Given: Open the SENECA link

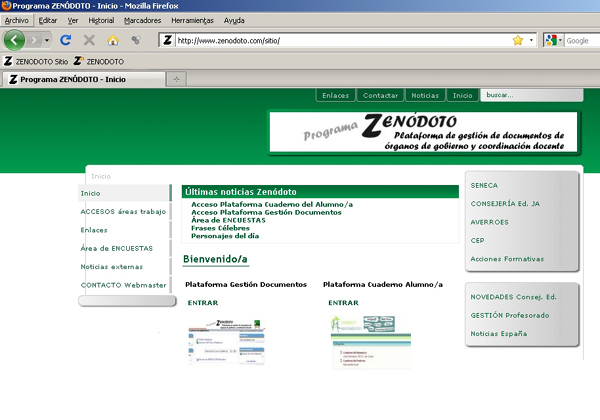Looking at the screenshot, I should (x=484, y=185).
